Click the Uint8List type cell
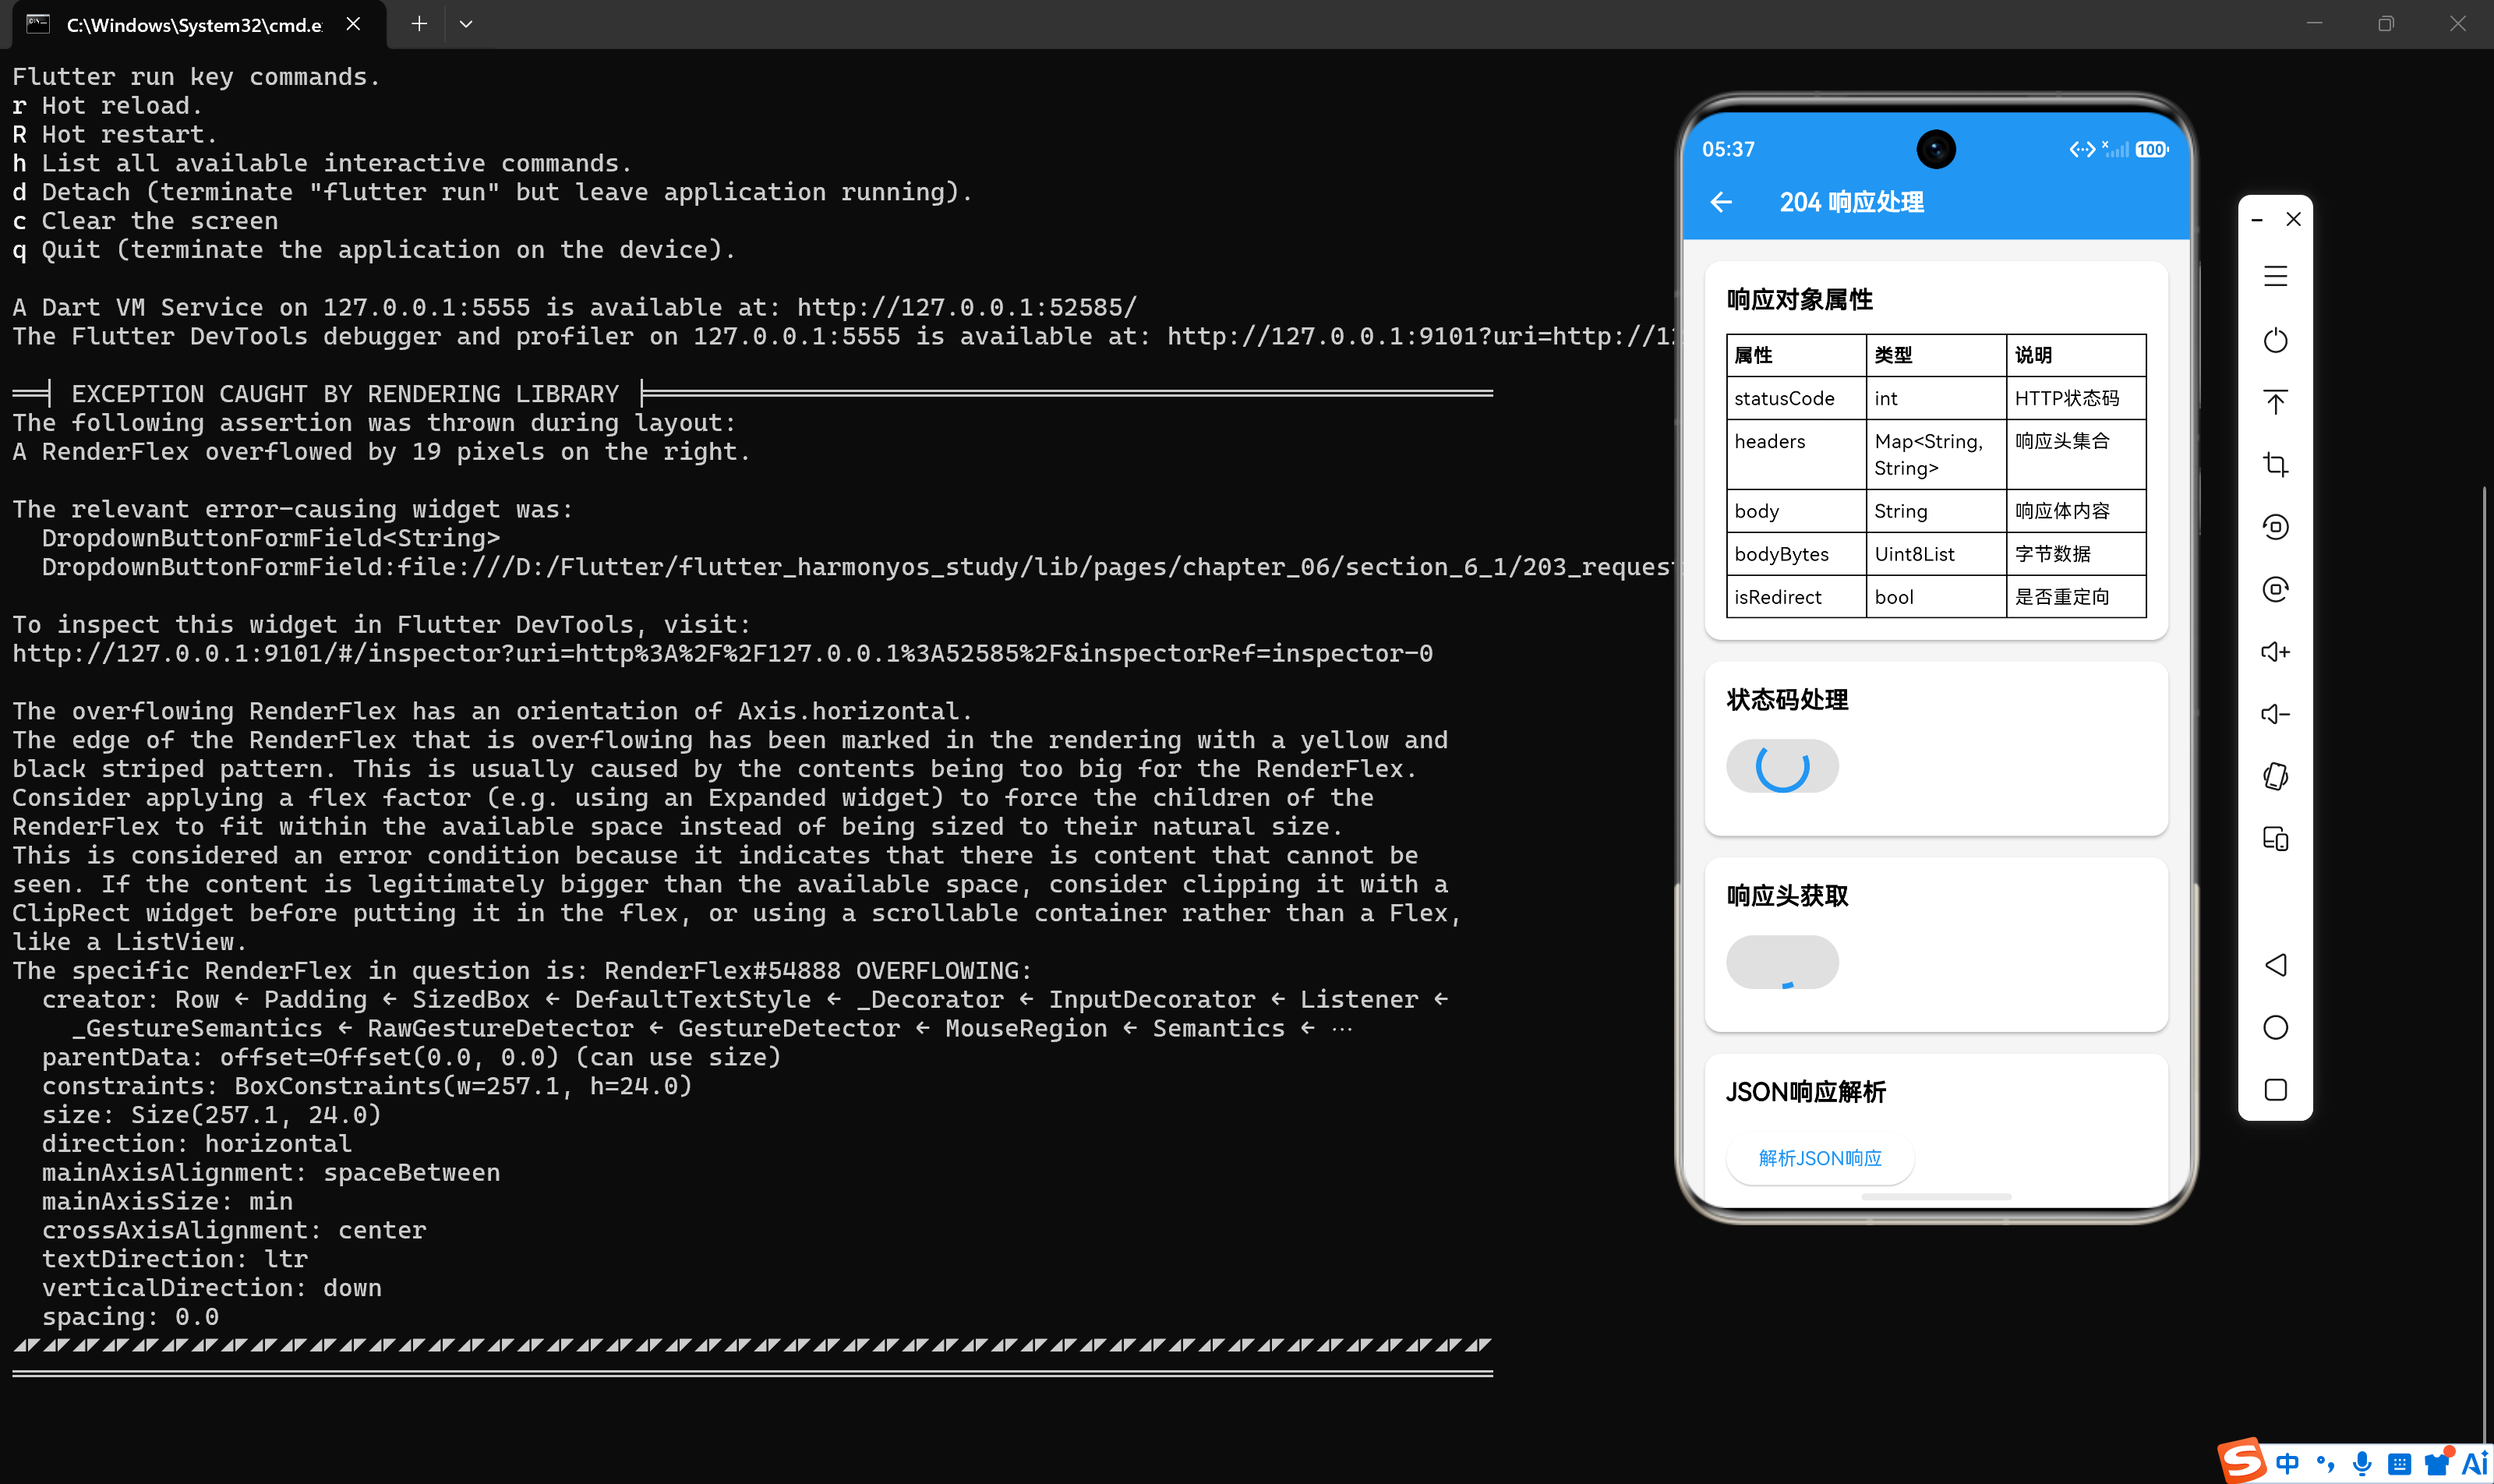 [1936, 554]
